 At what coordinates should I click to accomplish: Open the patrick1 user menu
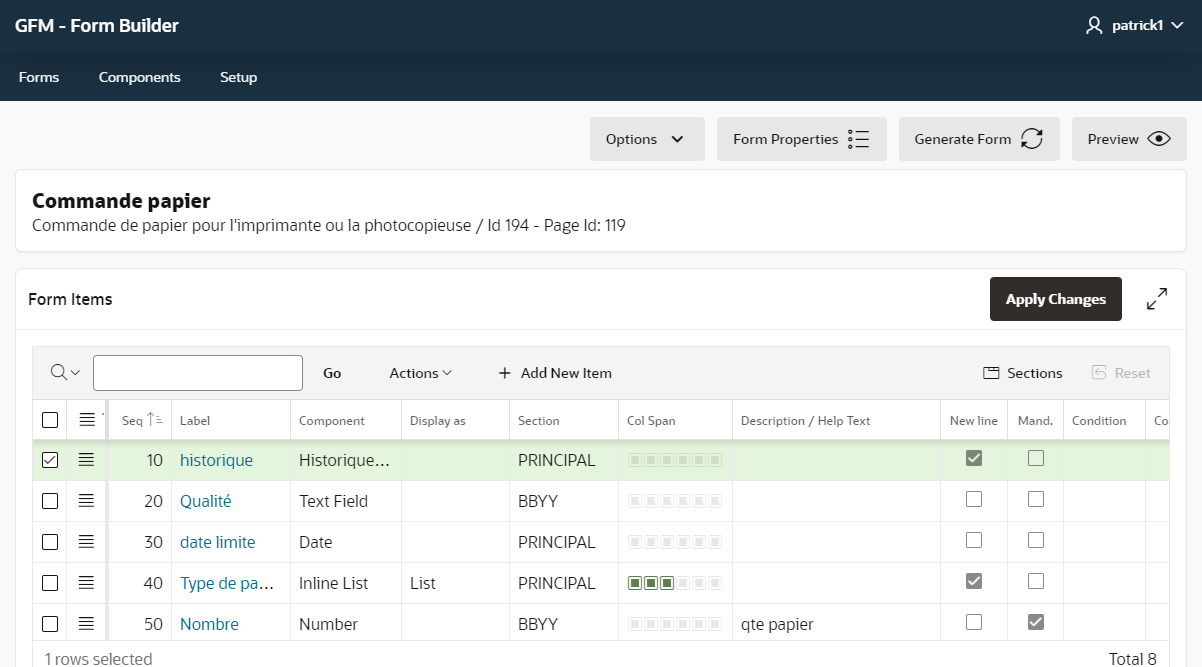point(1135,25)
